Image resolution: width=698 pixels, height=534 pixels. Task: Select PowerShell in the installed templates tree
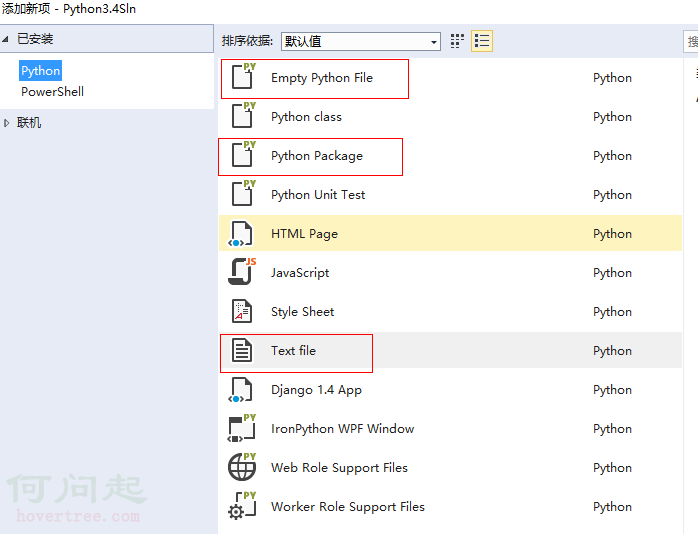coord(53,92)
